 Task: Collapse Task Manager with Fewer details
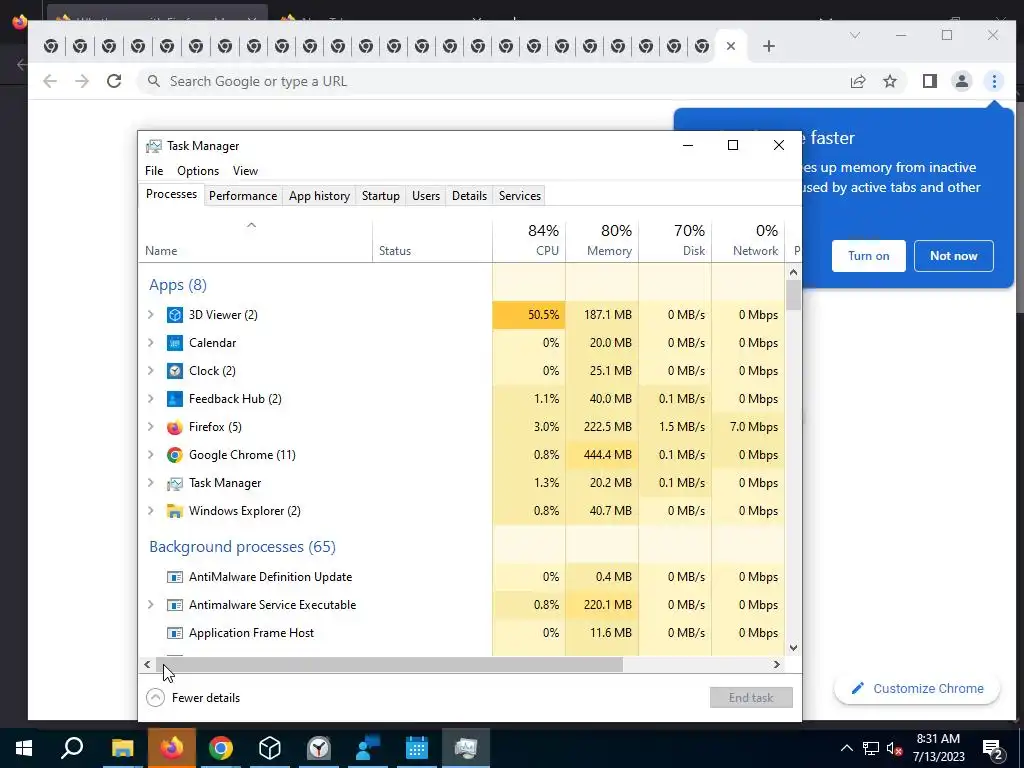[x=193, y=698]
